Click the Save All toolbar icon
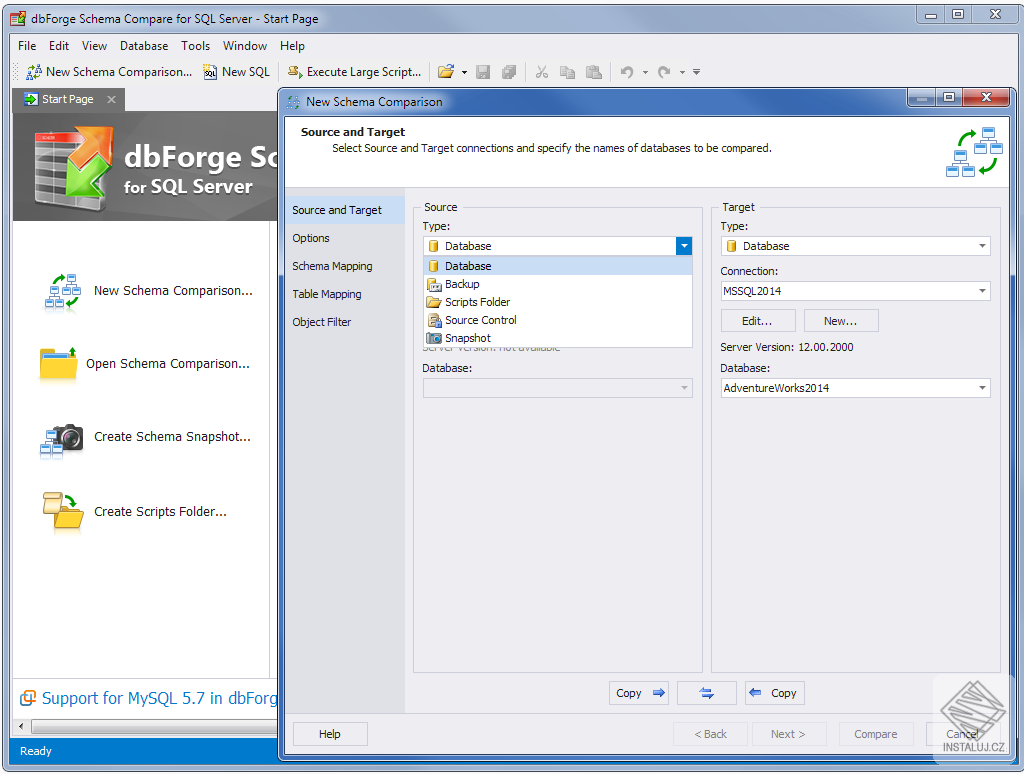 click(x=509, y=72)
